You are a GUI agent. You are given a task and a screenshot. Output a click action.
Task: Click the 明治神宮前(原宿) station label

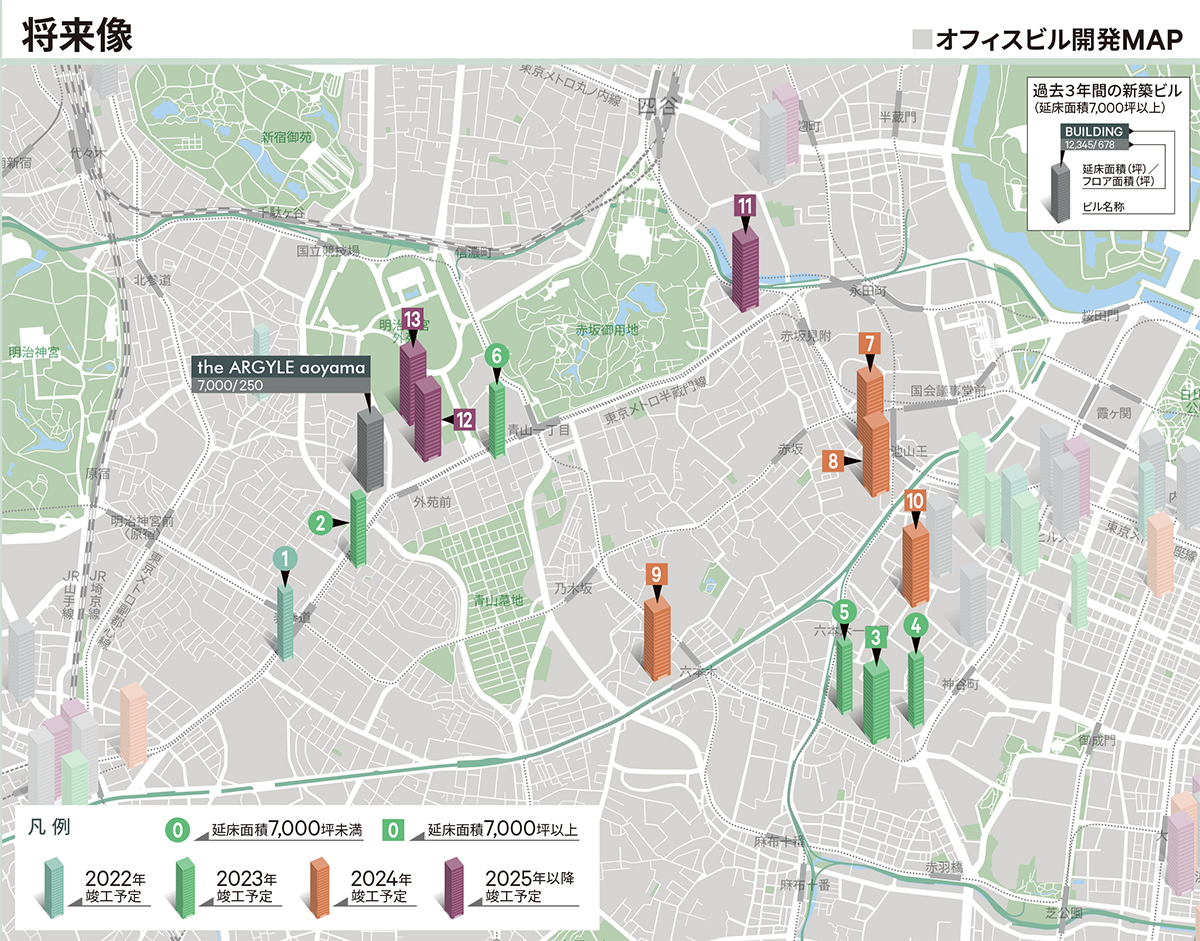tap(142, 527)
